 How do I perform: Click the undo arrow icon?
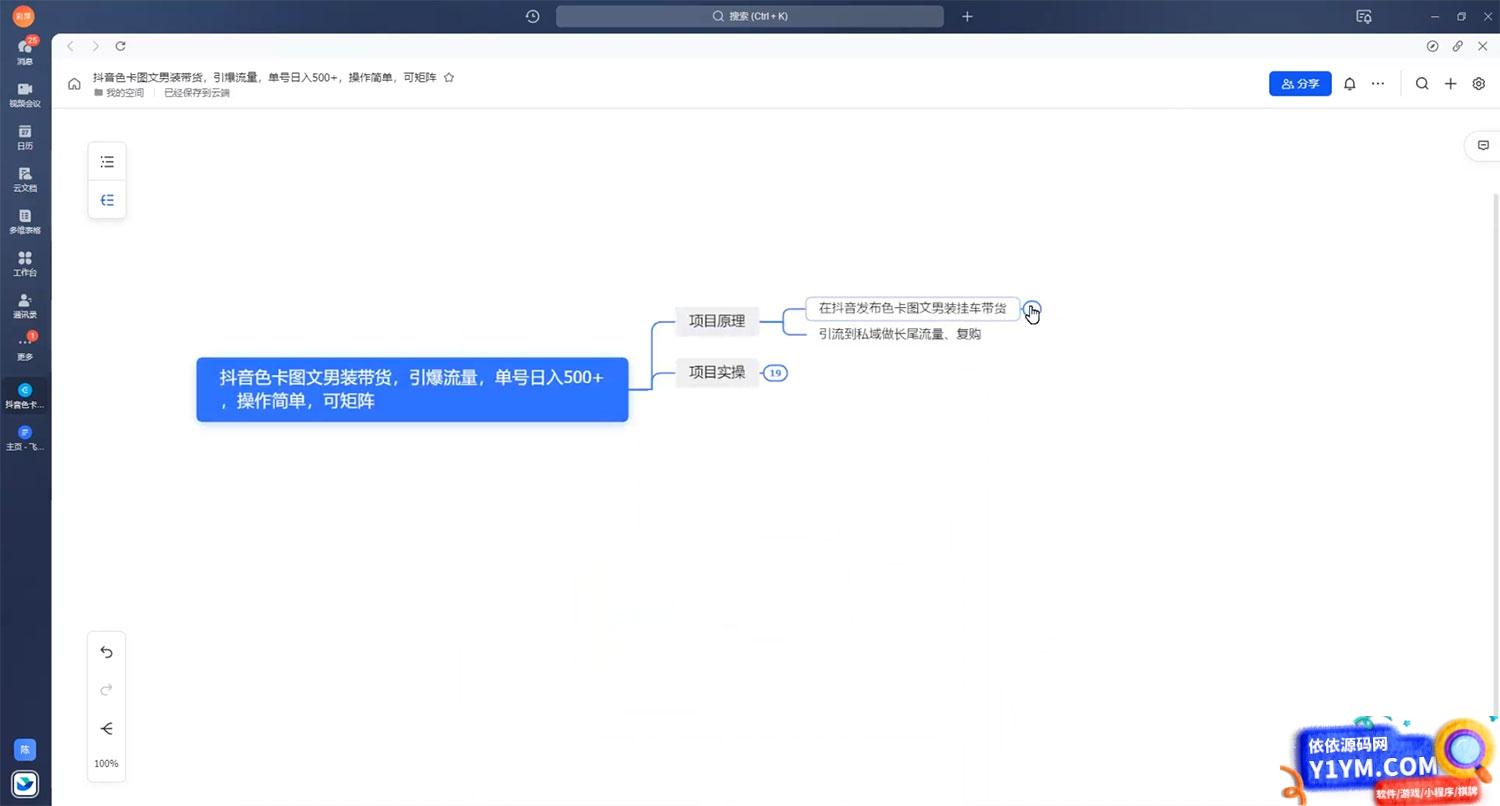pos(107,652)
